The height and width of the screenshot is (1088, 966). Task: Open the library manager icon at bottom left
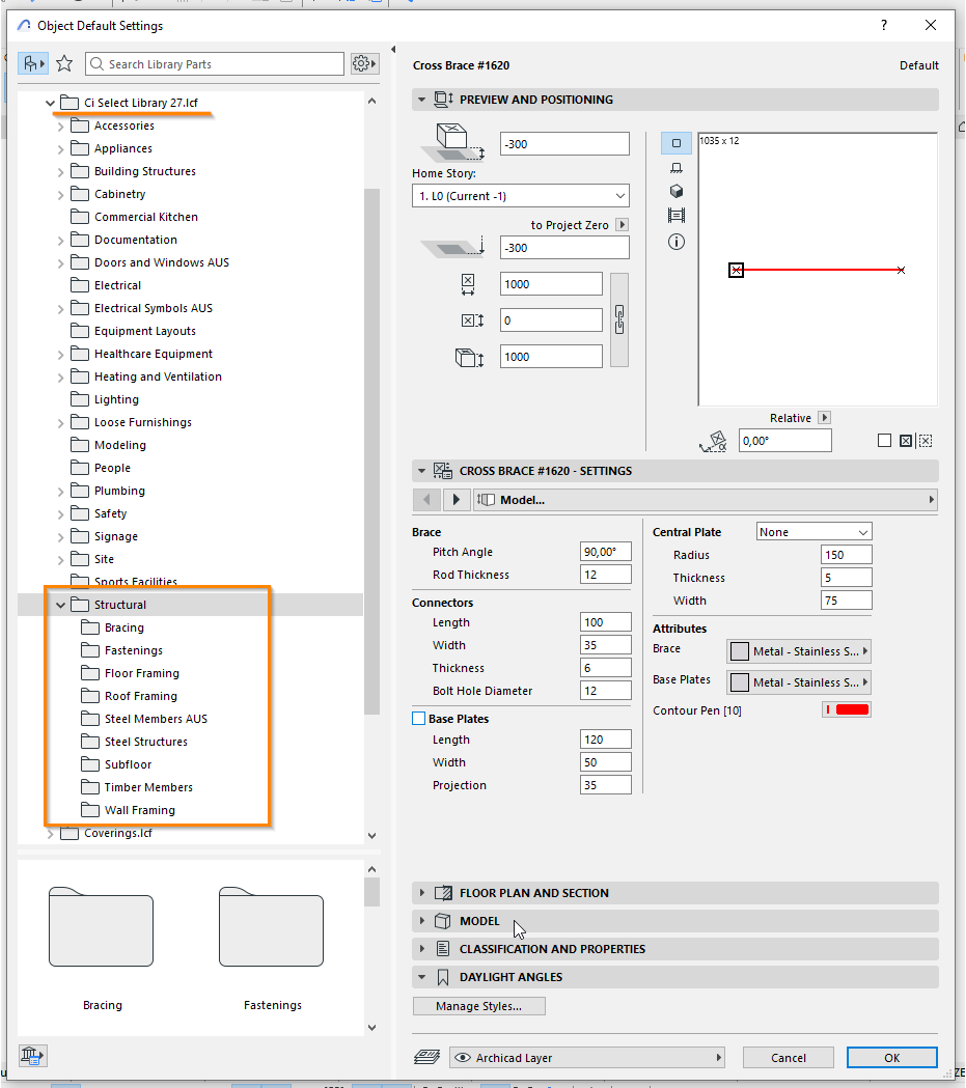pyautogui.click(x=32, y=1055)
